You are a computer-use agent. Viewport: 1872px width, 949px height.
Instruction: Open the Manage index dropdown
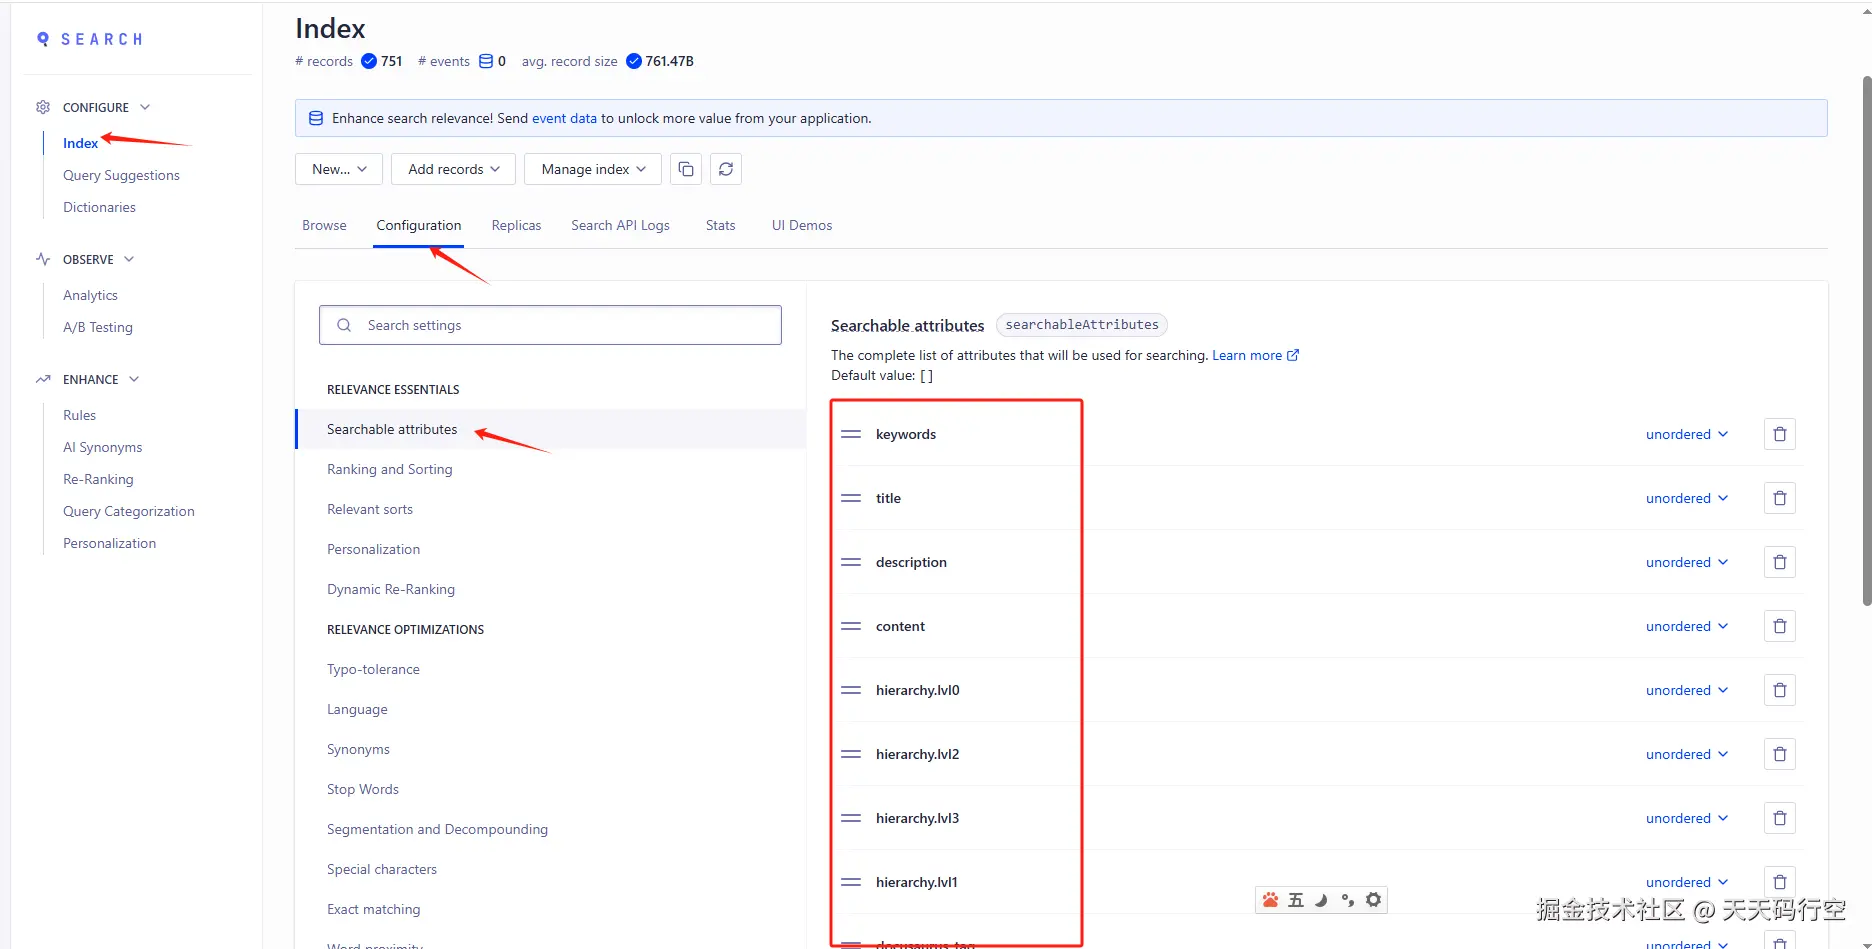coord(593,169)
